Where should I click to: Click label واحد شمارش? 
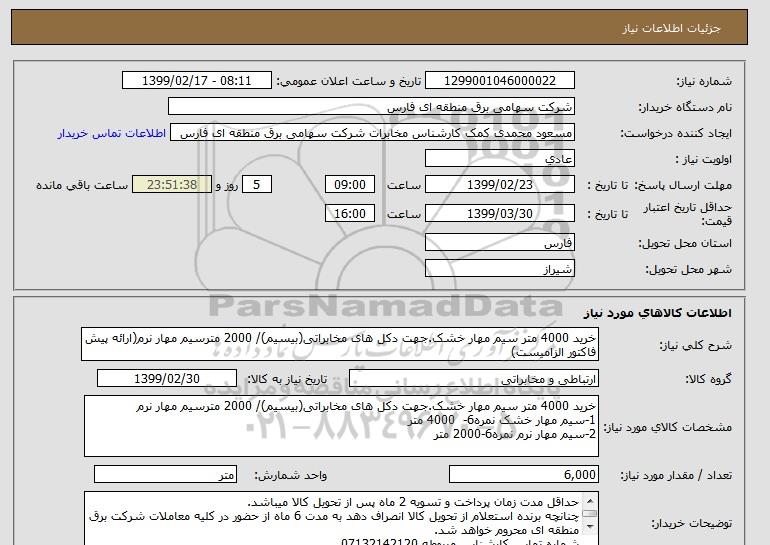tap(291, 475)
